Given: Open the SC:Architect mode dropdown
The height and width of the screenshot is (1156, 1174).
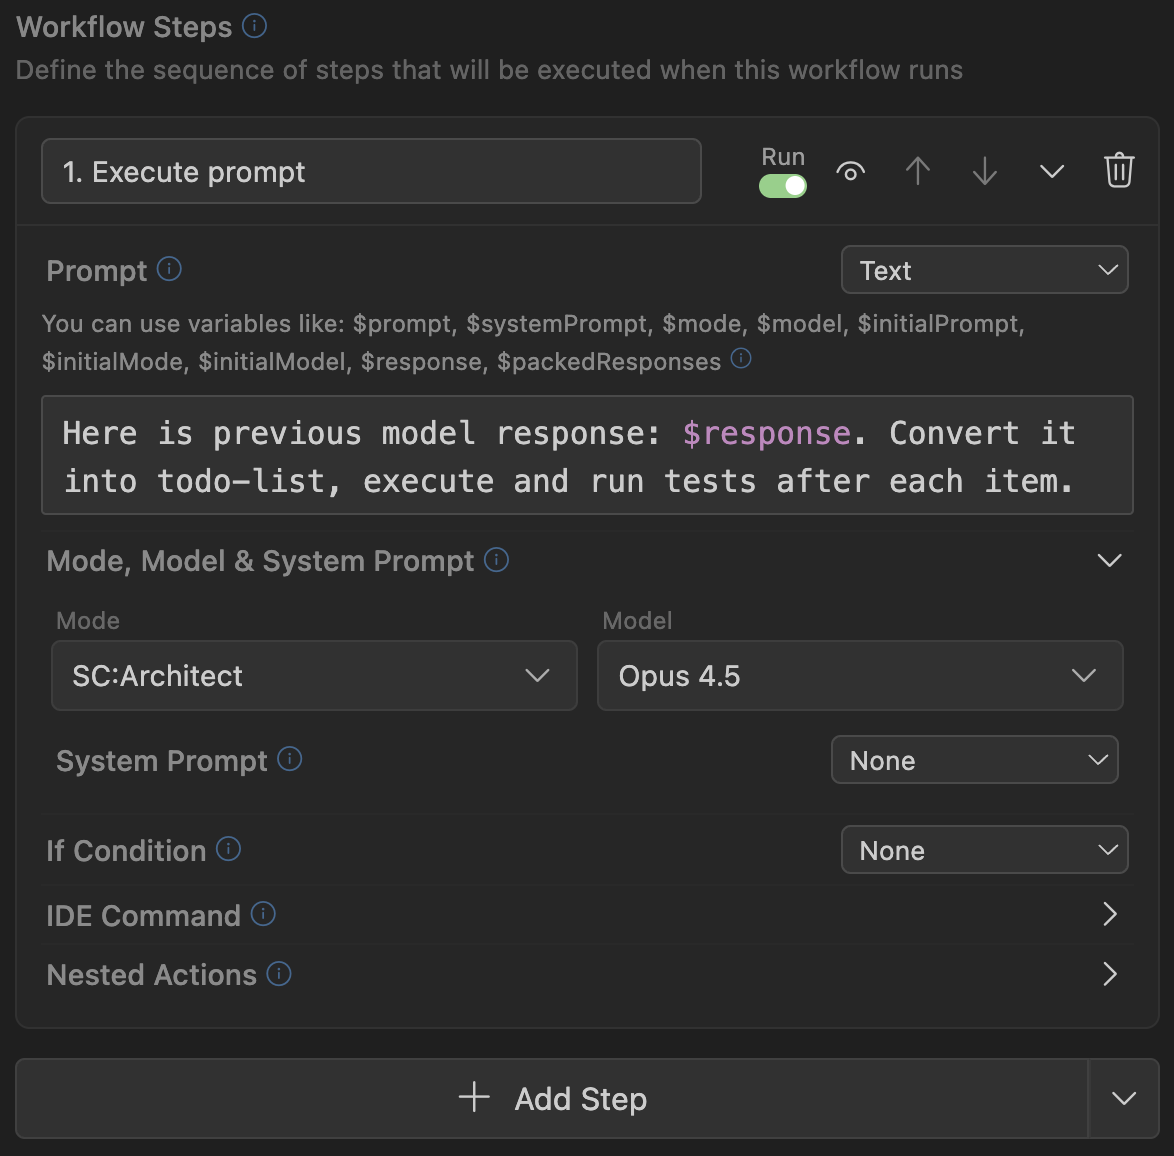Looking at the screenshot, I should (x=314, y=676).
